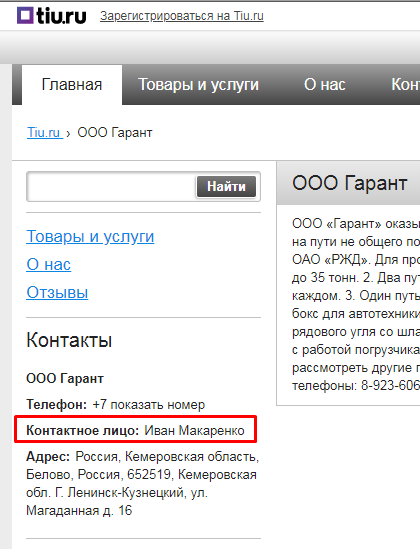Click the 'Контактное лицо:' label
Image resolution: width=420 pixels, height=549 pixels.
tap(83, 430)
